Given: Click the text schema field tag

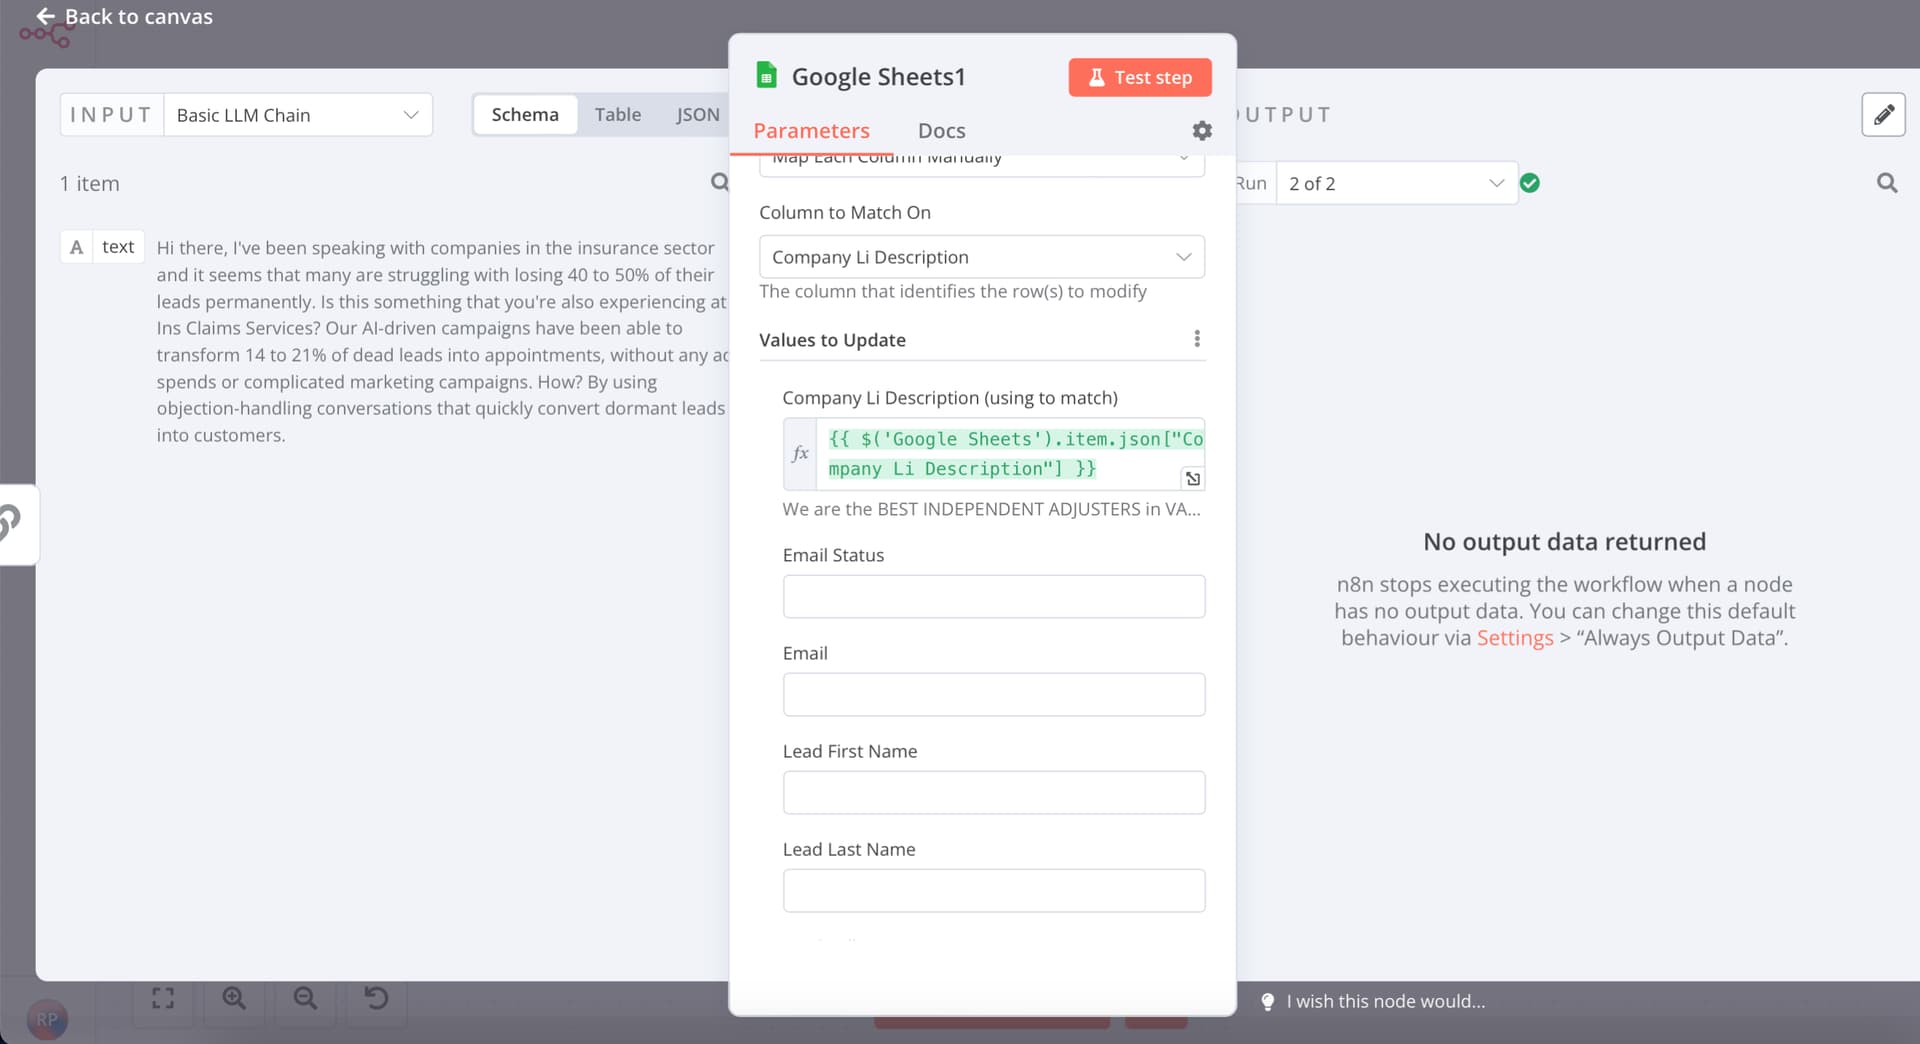Looking at the screenshot, I should click(118, 247).
